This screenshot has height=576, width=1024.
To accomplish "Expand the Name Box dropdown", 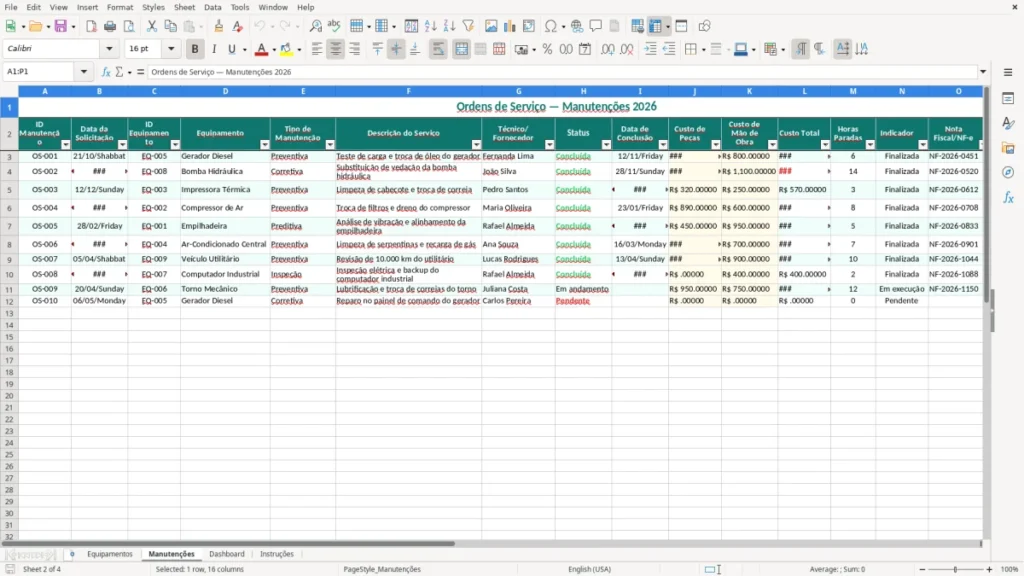I will tap(84, 72).
